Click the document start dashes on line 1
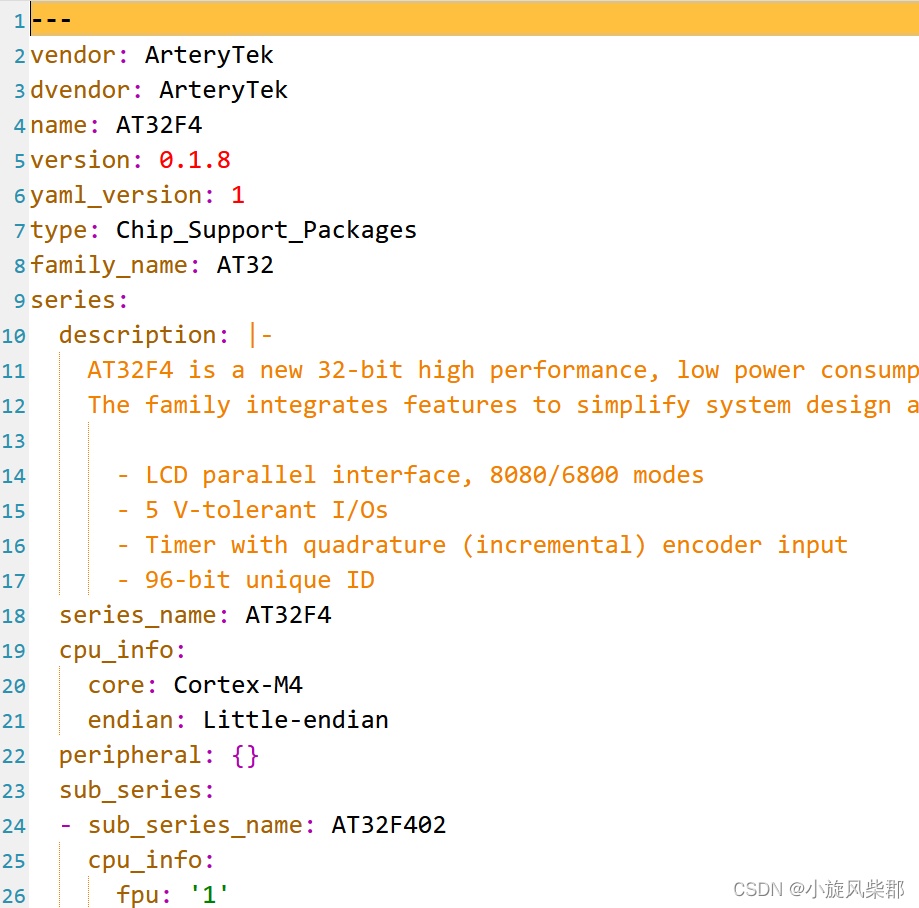Viewport: 919px width, 908px height. click(52, 21)
